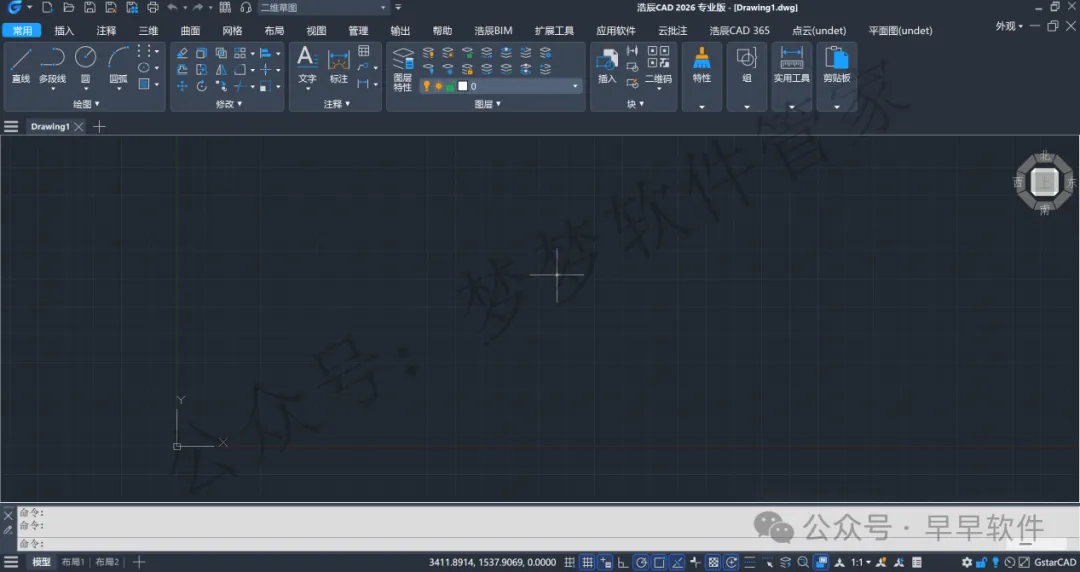Image resolution: width=1080 pixels, height=572 pixels.
Task: Click the Erase tool in Modify panel
Action: point(182,53)
